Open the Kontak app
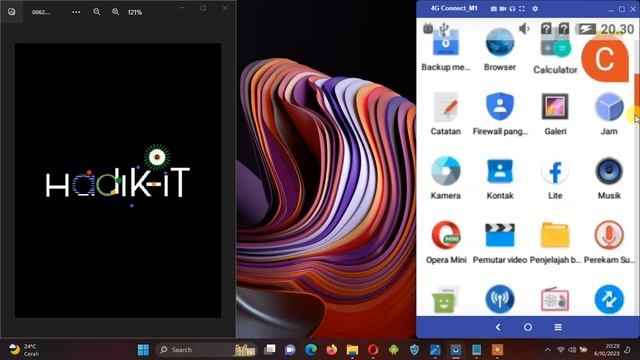The height and width of the screenshot is (360, 640). coord(500,178)
